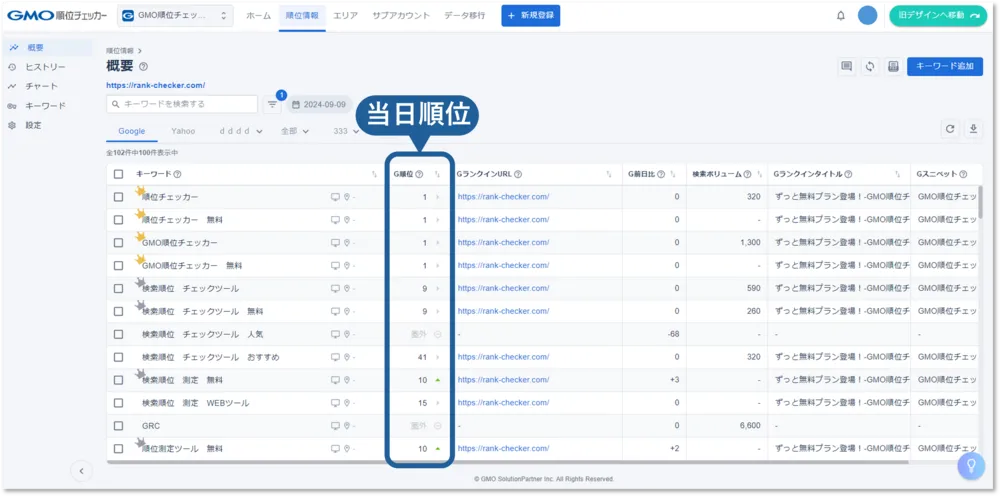Reload the table using the refresh icon

click(950, 129)
